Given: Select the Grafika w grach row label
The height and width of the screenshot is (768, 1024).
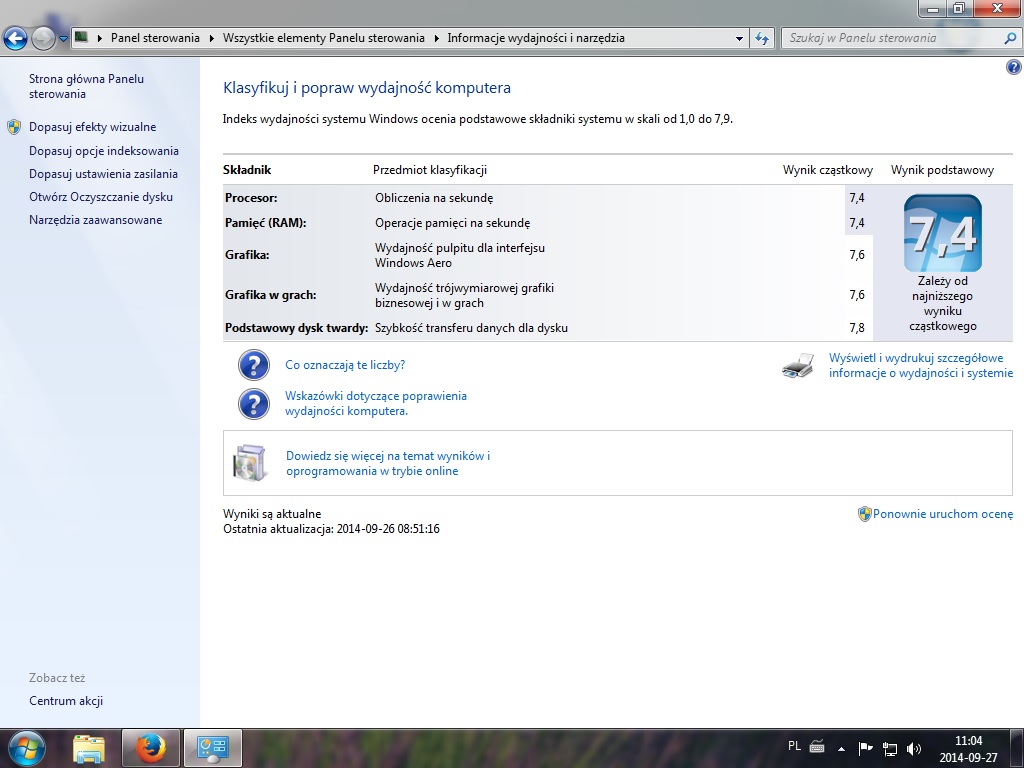Looking at the screenshot, I should coord(270,295).
